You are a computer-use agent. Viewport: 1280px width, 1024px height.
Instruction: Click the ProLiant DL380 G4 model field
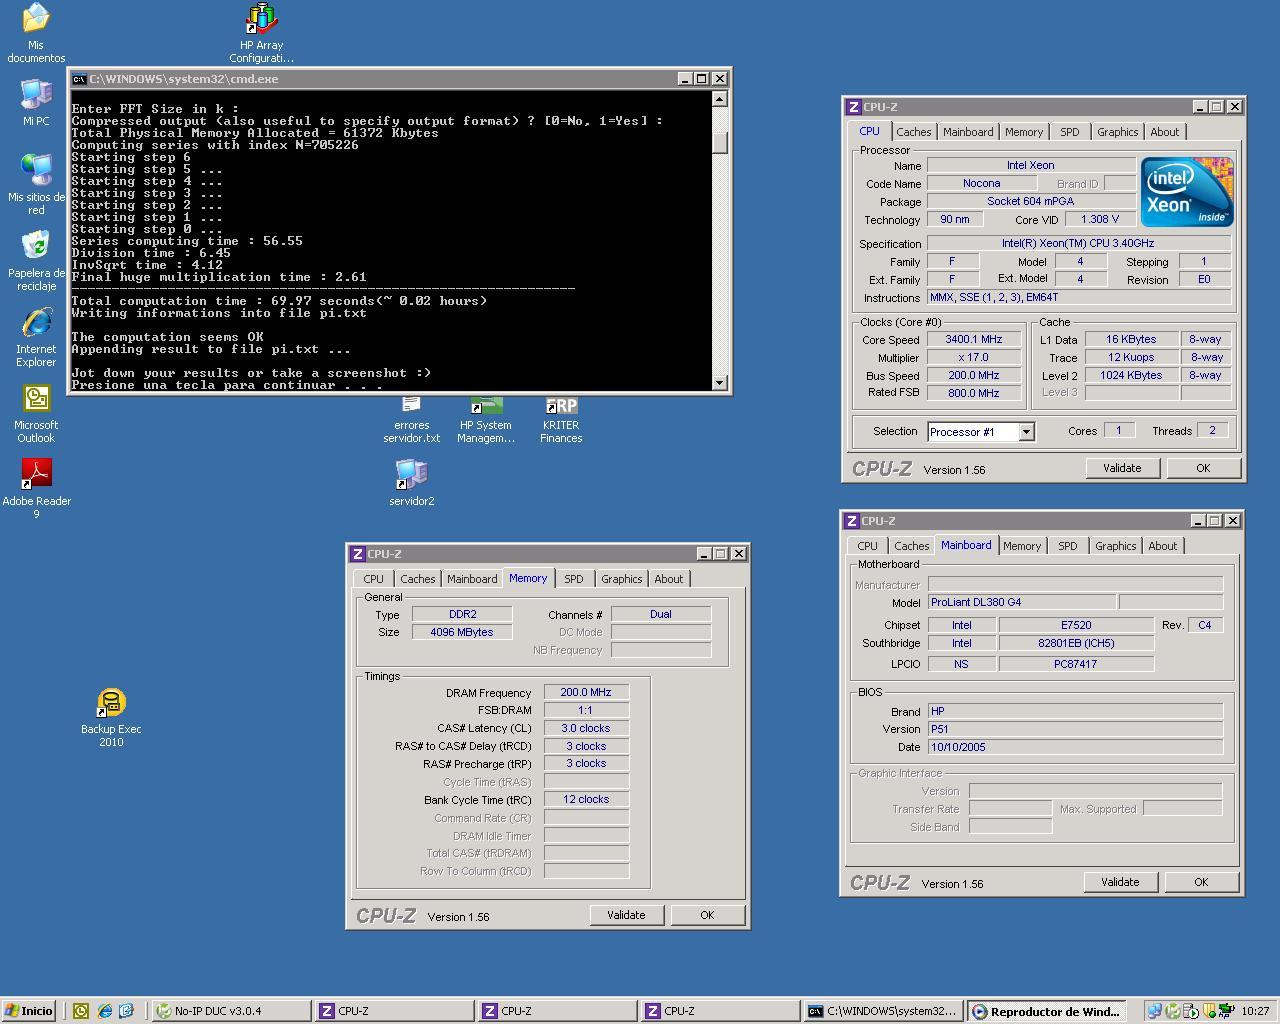click(x=1021, y=603)
